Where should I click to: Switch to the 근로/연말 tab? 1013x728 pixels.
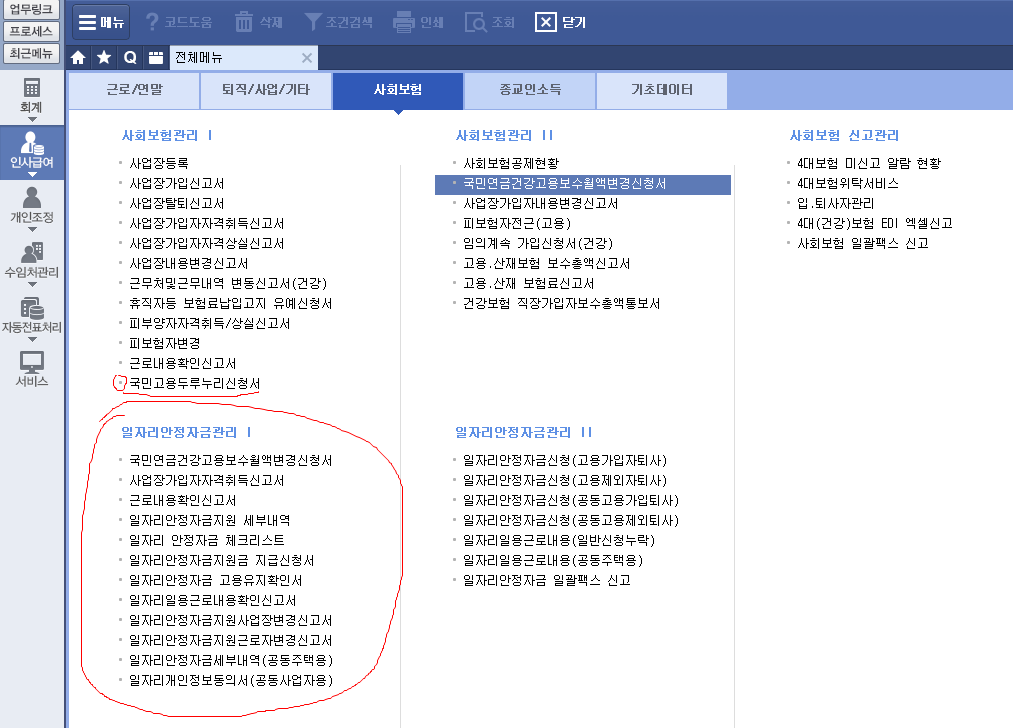[134, 90]
